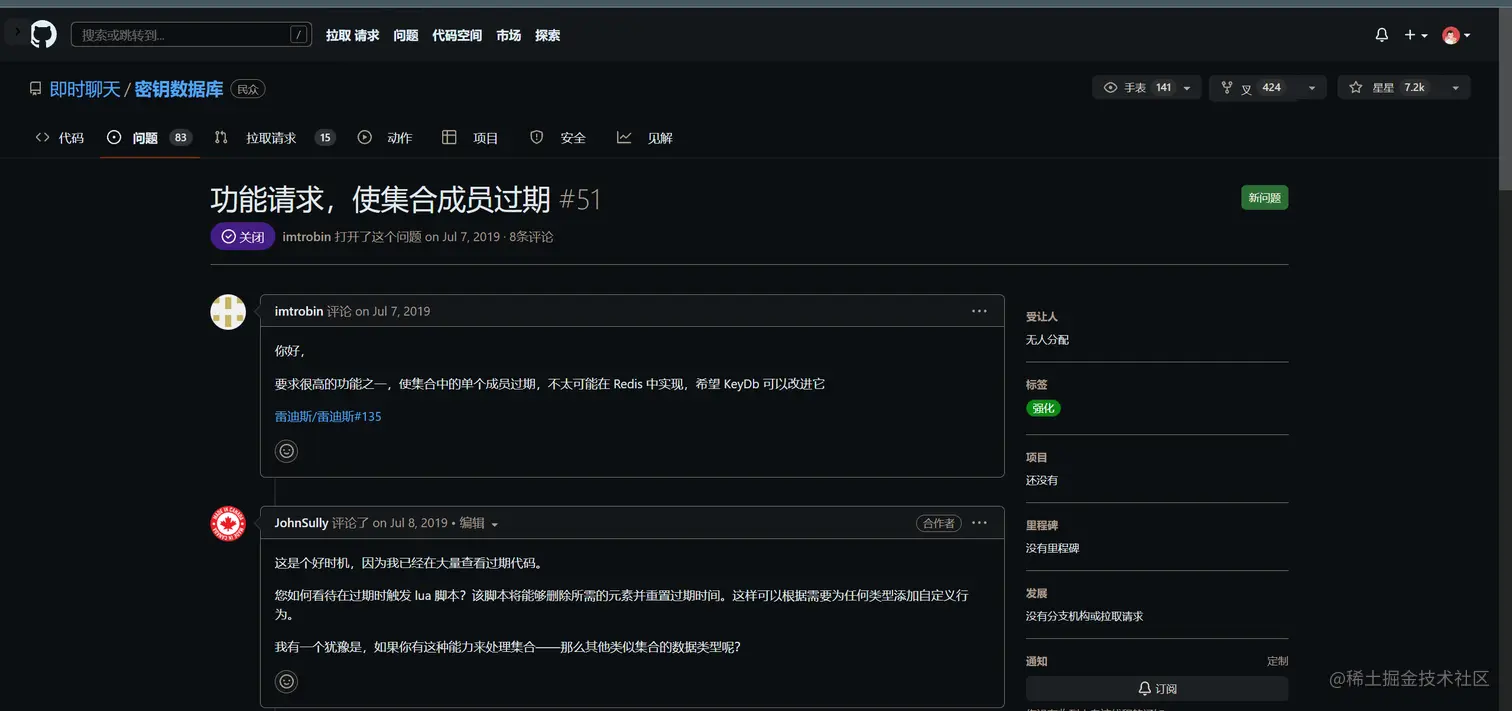Expand the star lists dropdown arrow

1455,88
